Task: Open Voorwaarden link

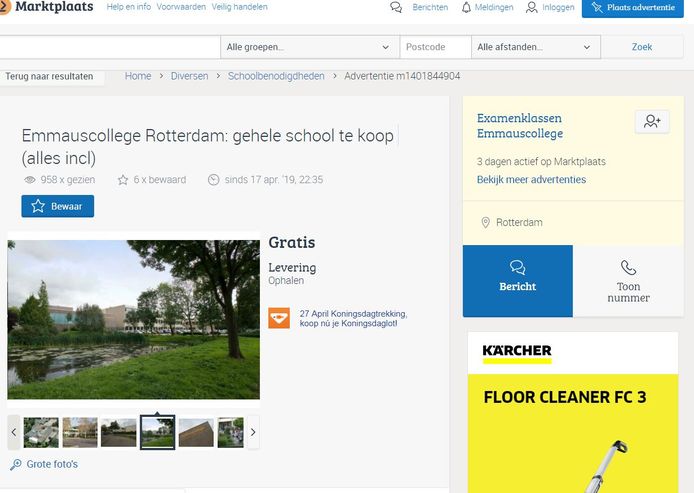Action: pyautogui.click(x=181, y=7)
